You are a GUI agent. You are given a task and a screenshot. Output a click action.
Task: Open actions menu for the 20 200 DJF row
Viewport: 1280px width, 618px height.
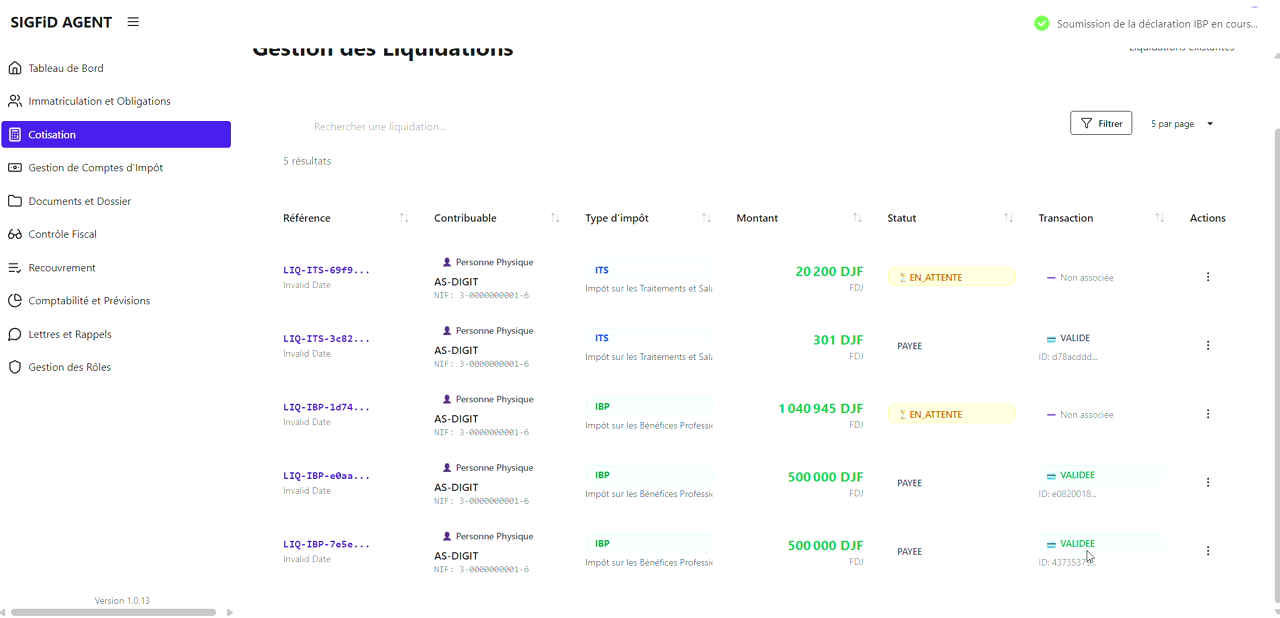pyautogui.click(x=1207, y=277)
